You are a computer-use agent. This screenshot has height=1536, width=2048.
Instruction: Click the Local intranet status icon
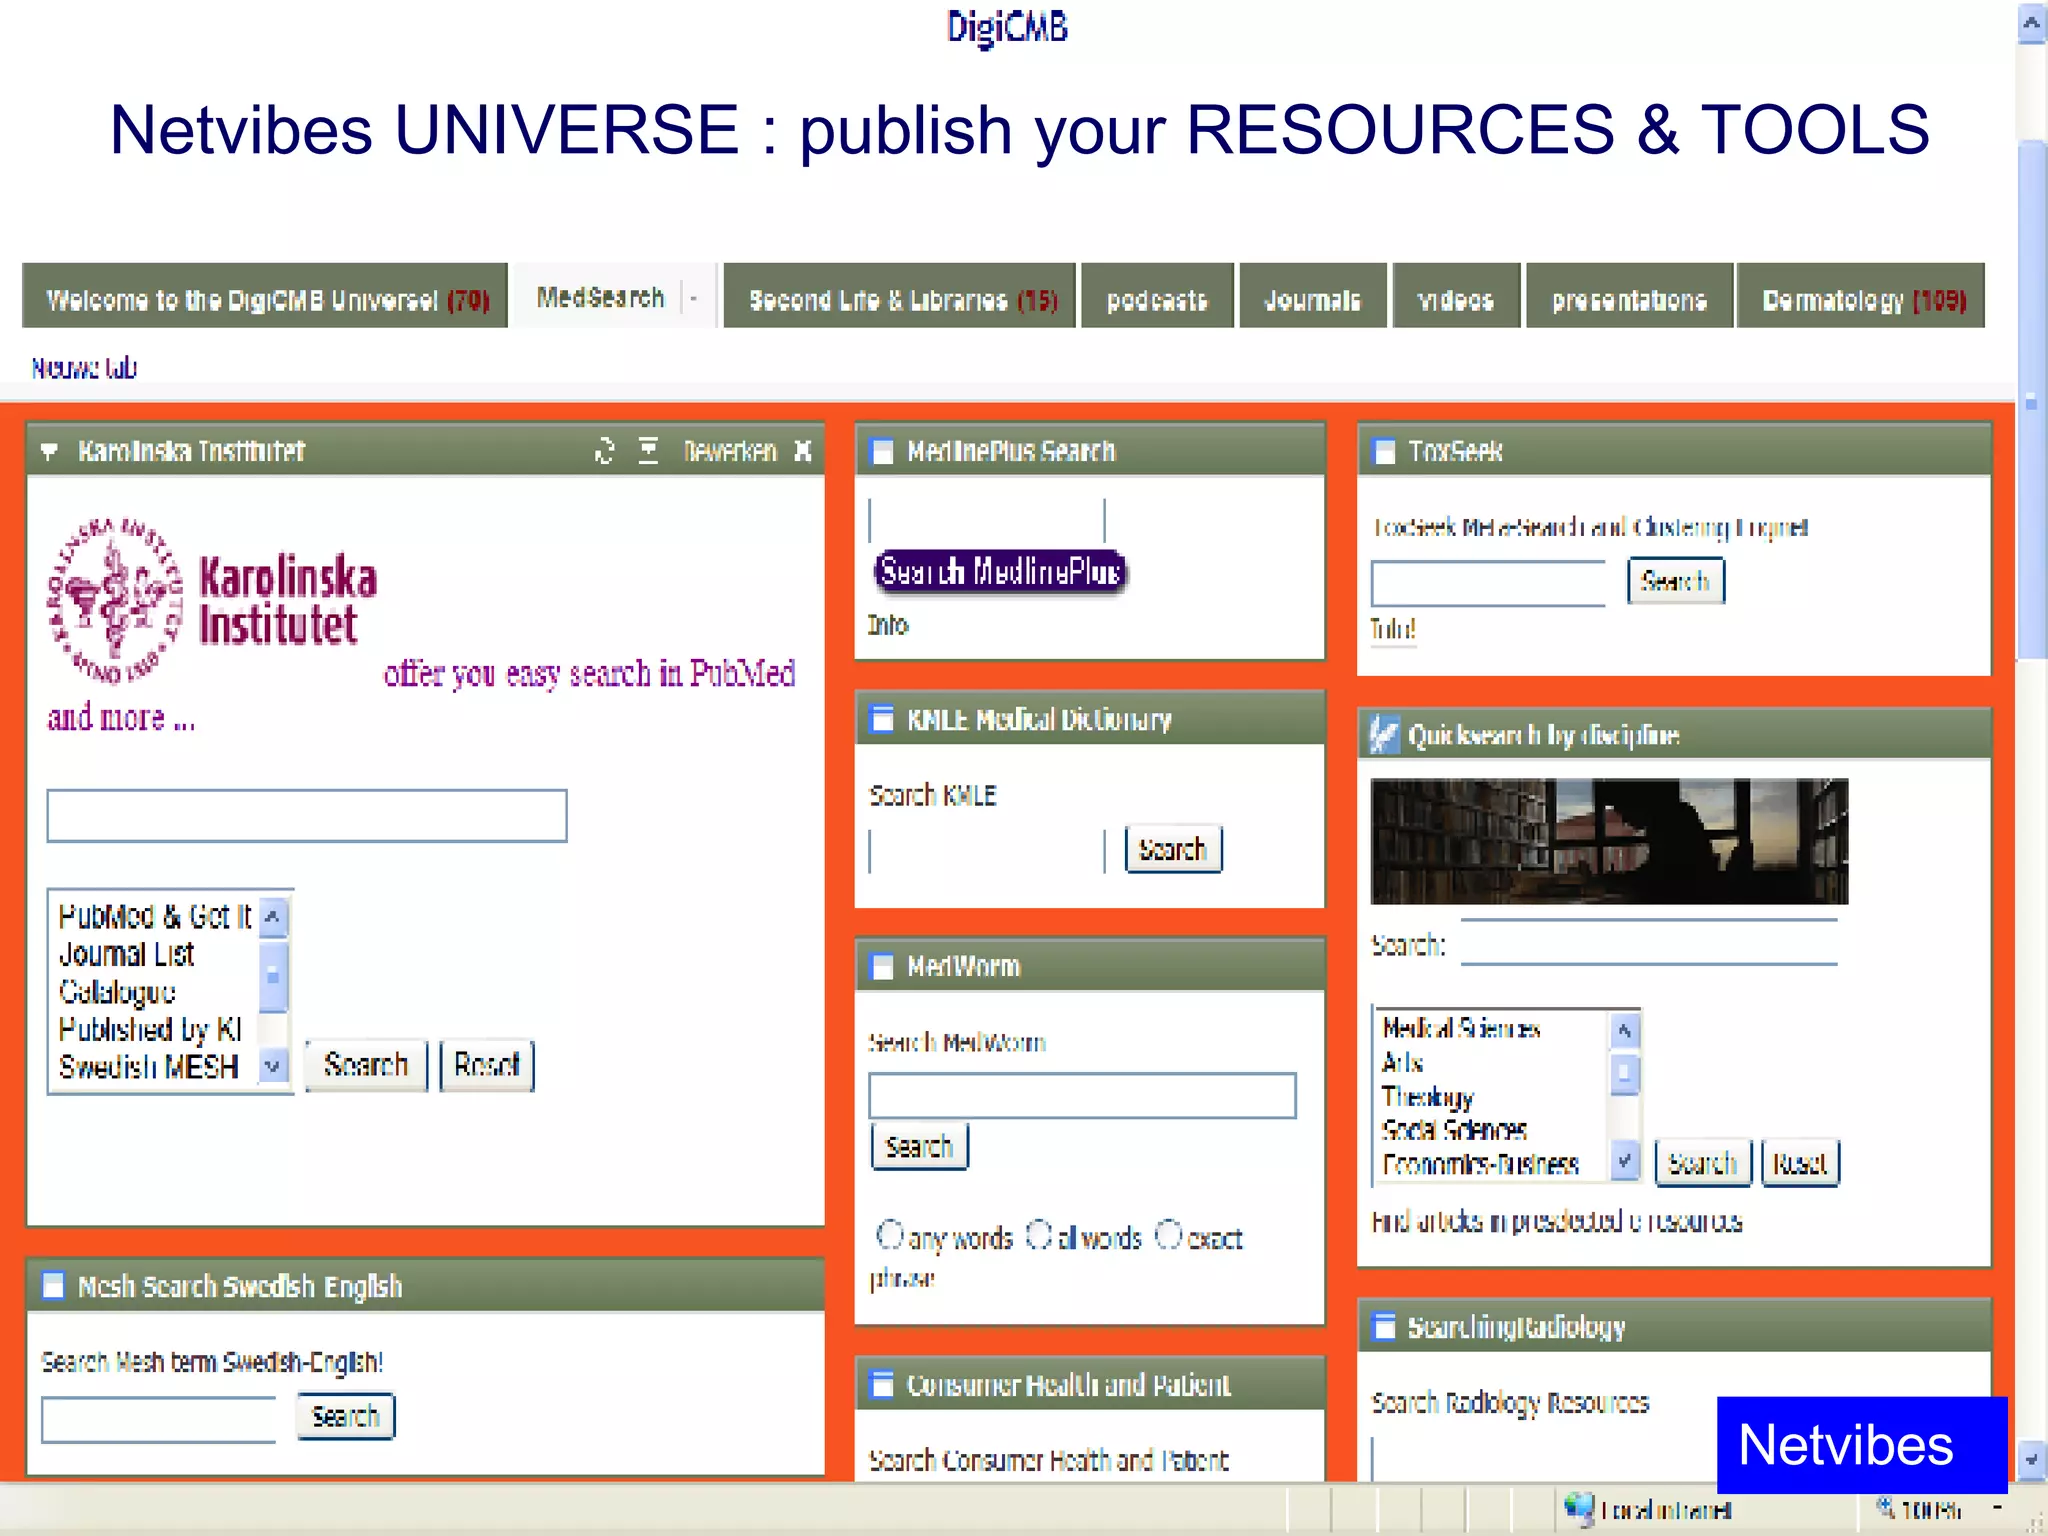tap(1579, 1508)
